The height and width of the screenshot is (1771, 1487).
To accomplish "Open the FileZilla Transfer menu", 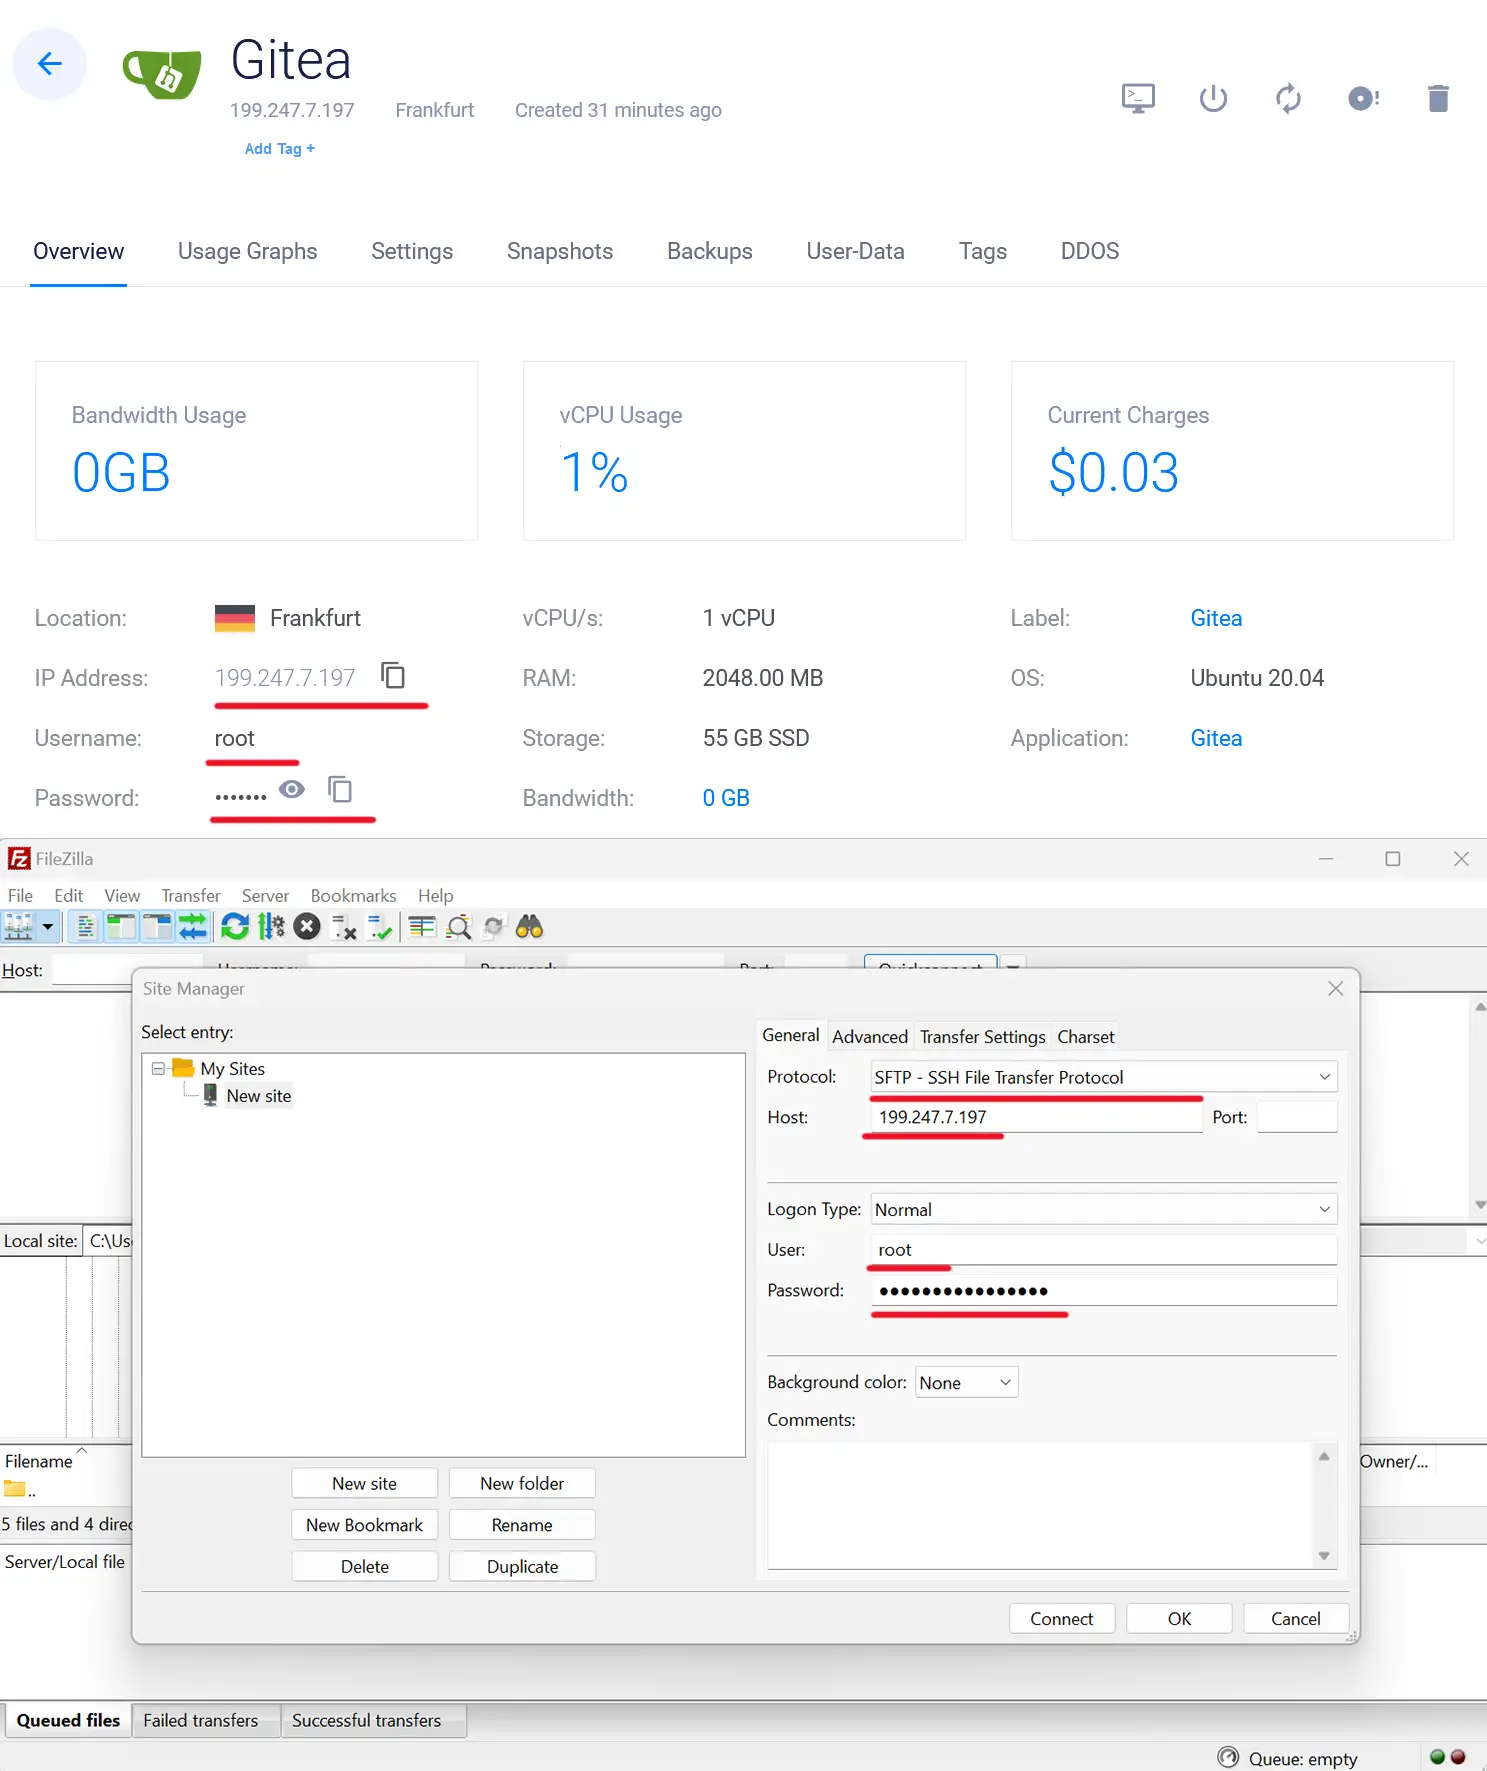I will pyautogui.click(x=191, y=895).
